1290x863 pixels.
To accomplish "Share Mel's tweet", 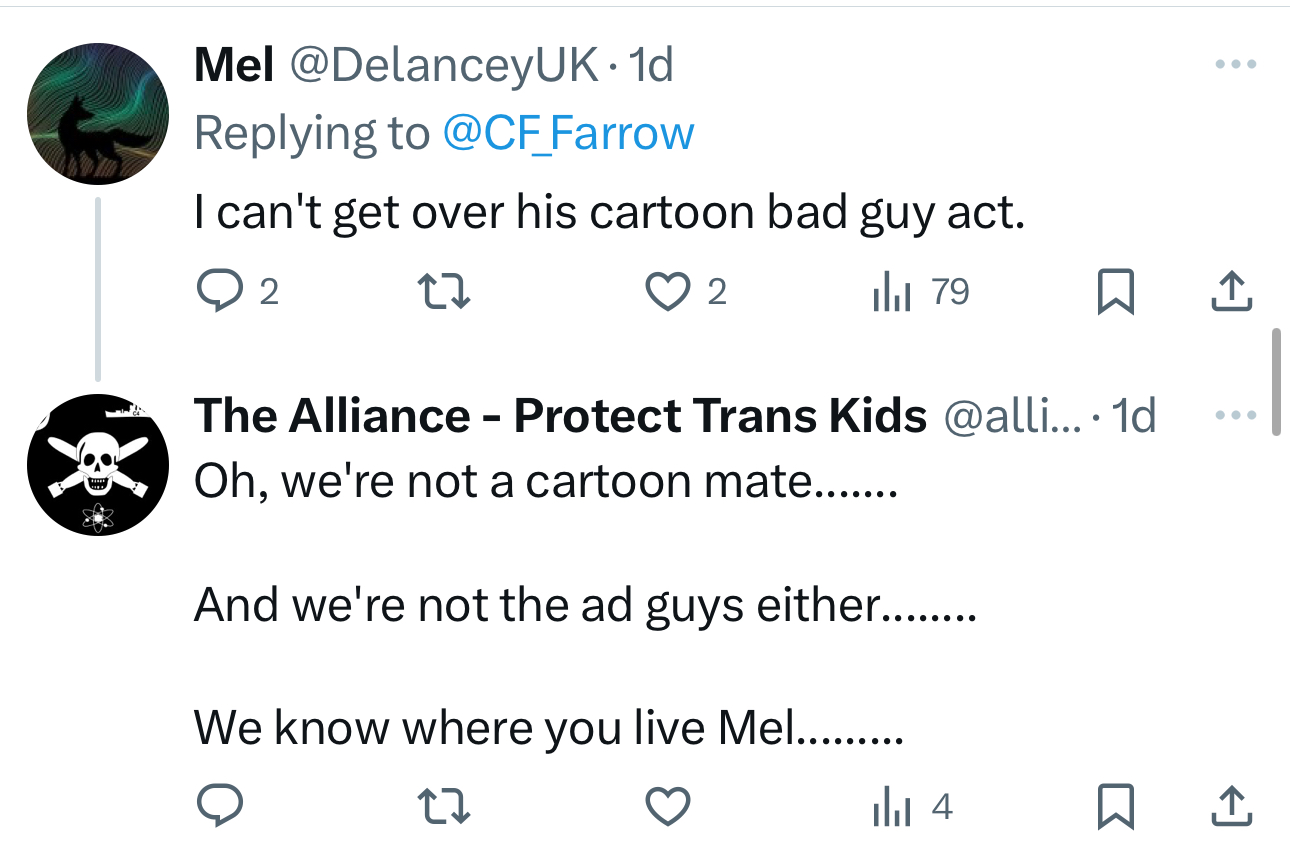I will coord(1232,291).
